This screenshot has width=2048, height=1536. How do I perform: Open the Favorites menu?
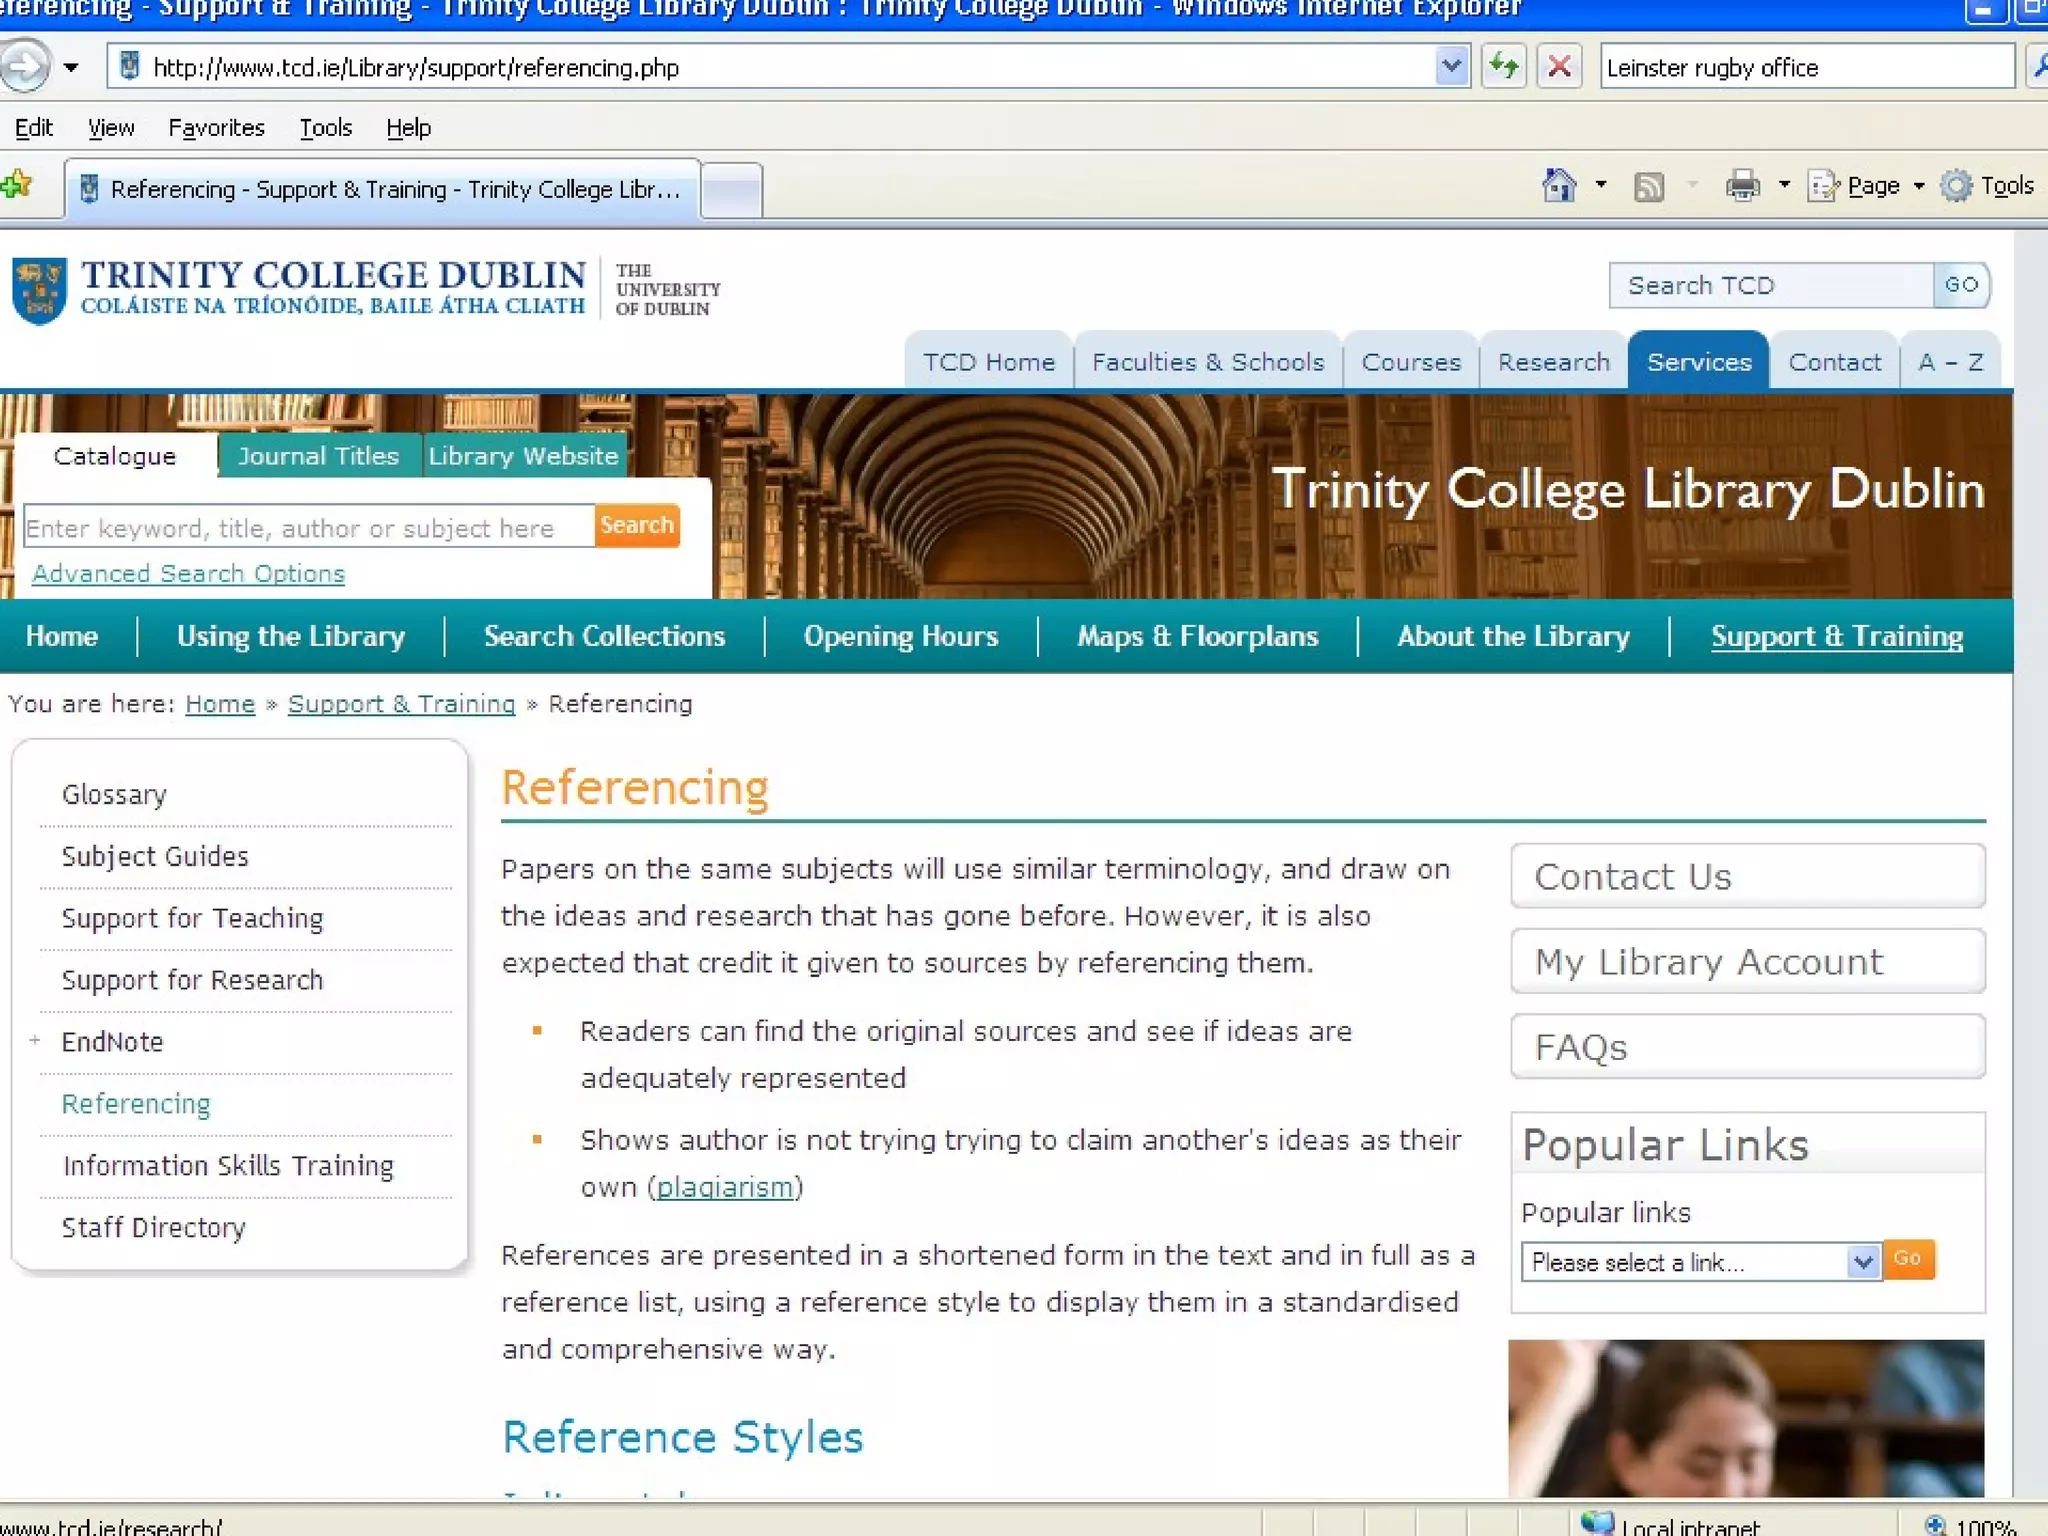216,128
